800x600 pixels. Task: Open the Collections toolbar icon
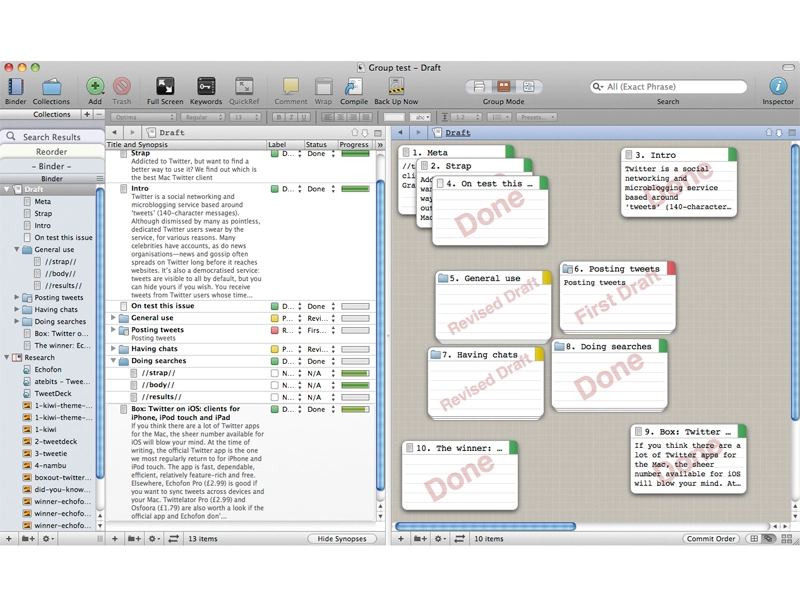pyautogui.click(x=51, y=87)
